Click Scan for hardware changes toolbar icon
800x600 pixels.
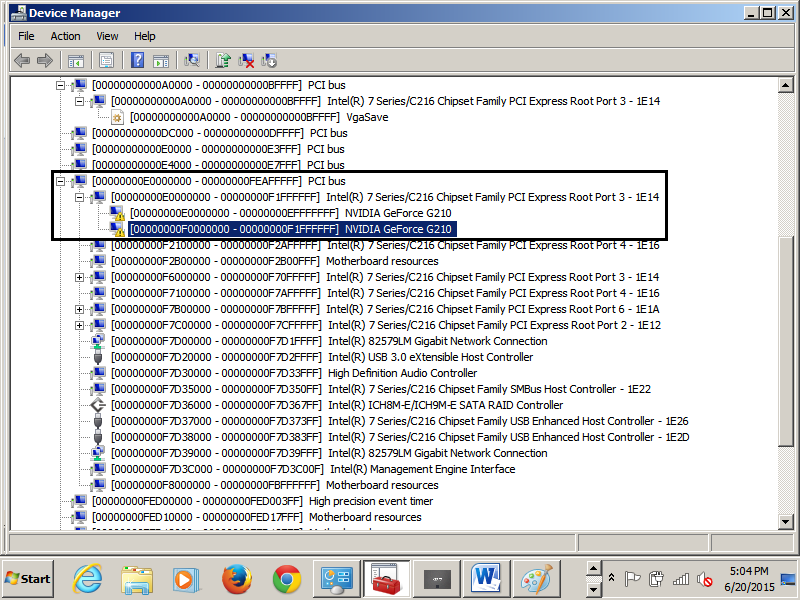tap(192, 61)
